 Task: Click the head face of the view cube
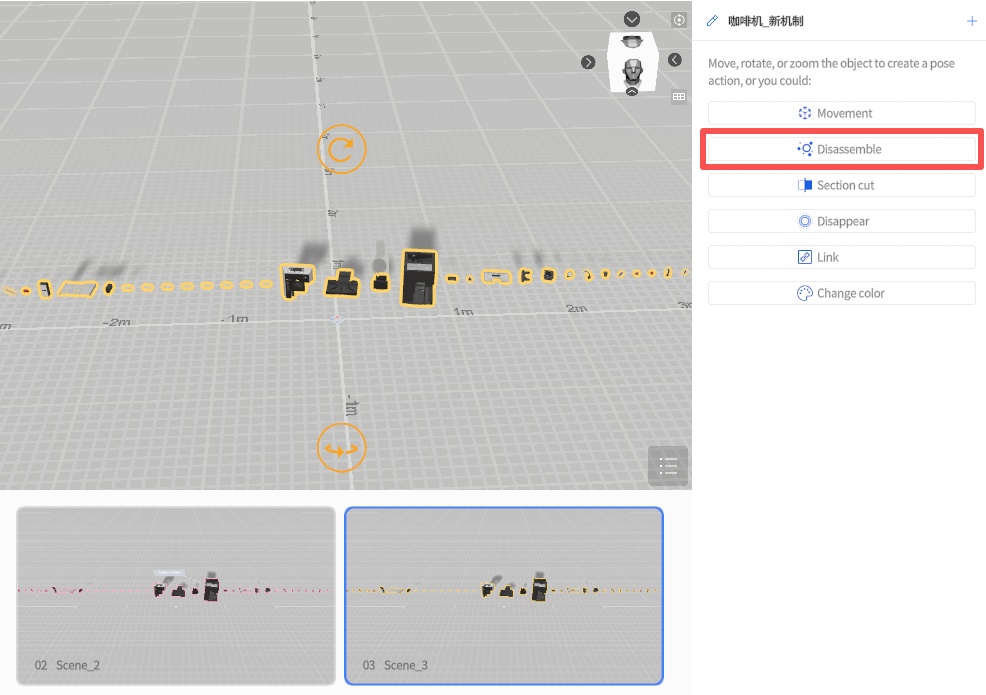pos(632,70)
